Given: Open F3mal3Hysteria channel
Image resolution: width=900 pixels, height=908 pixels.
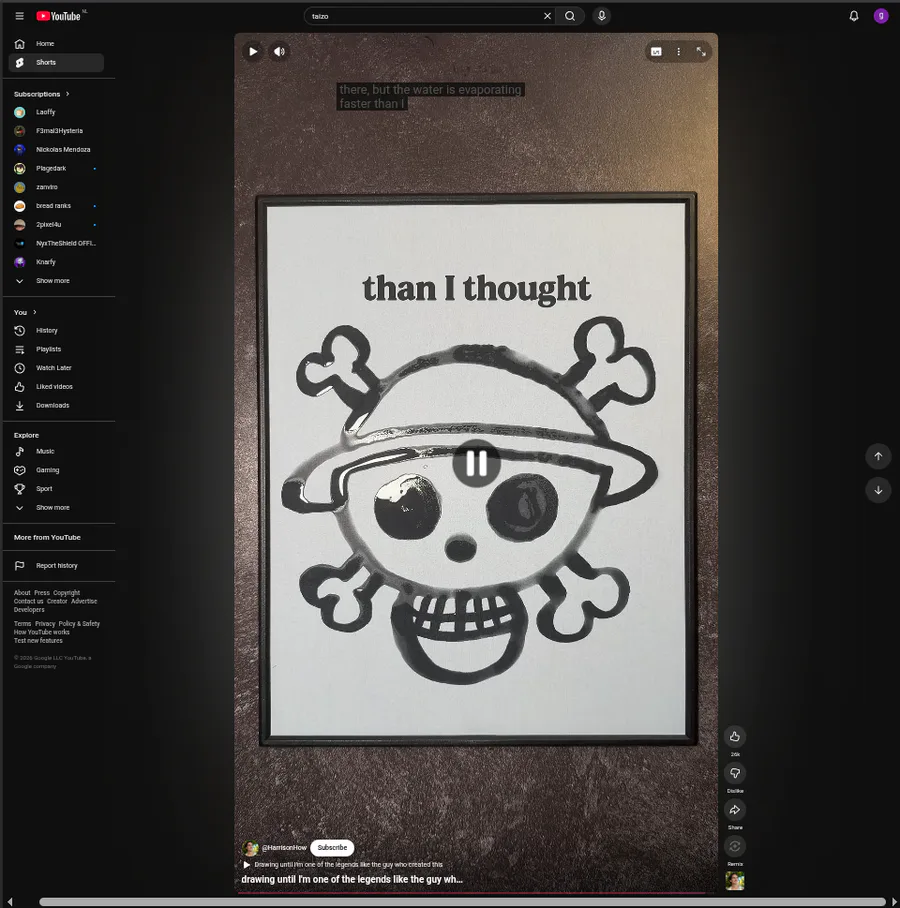Looking at the screenshot, I should point(56,131).
